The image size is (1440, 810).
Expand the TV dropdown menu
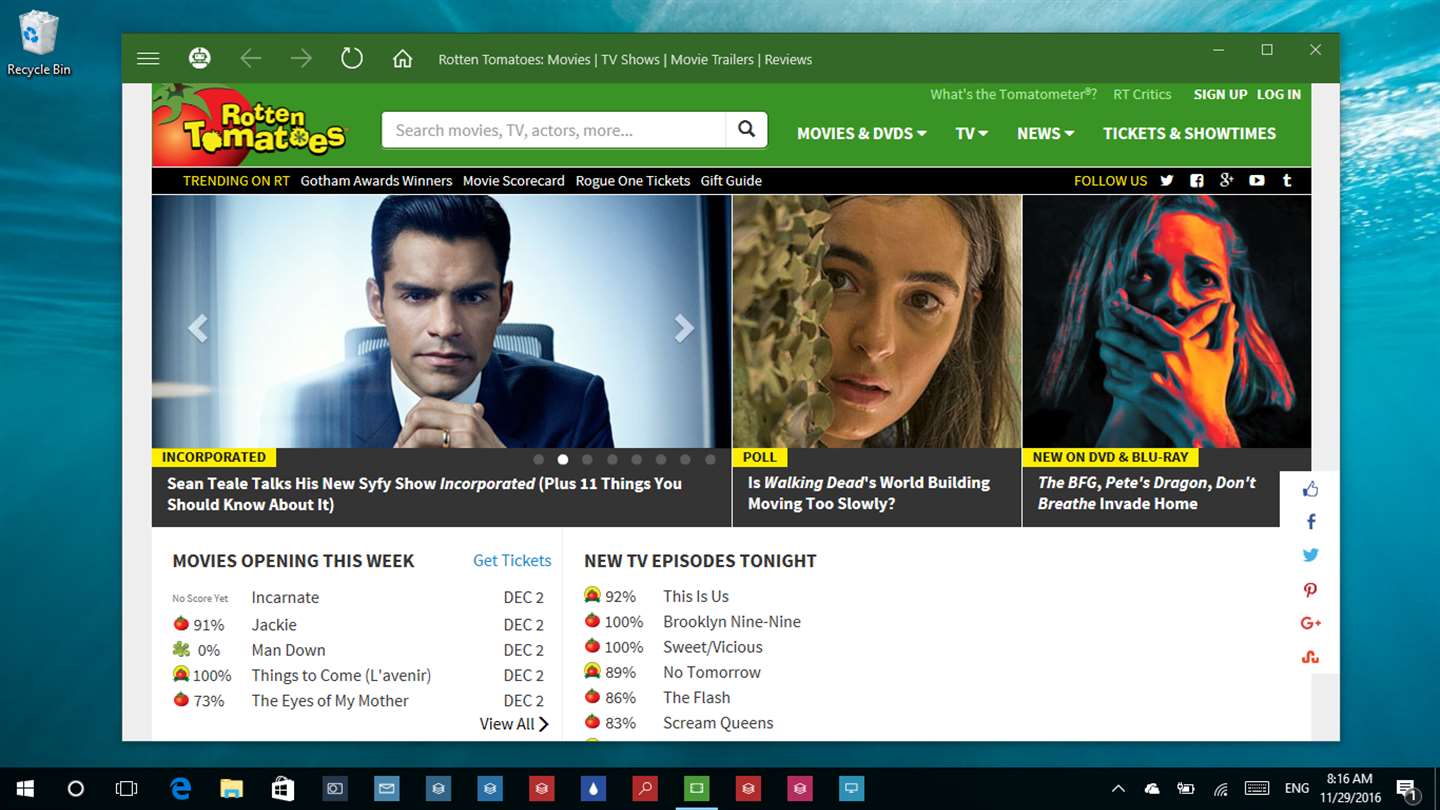pos(971,133)
